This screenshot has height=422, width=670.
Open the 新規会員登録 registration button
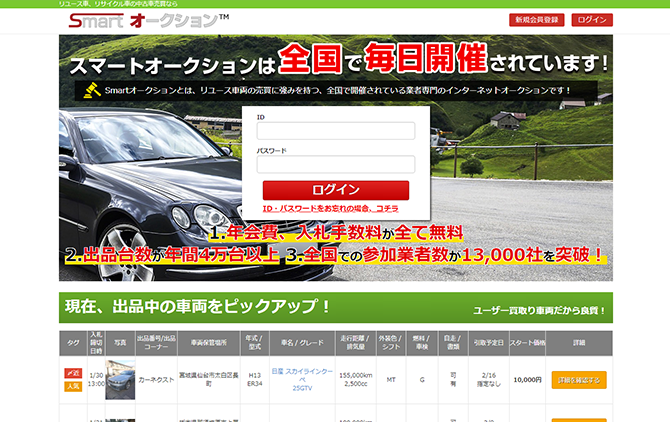click(x=537, y=20)
